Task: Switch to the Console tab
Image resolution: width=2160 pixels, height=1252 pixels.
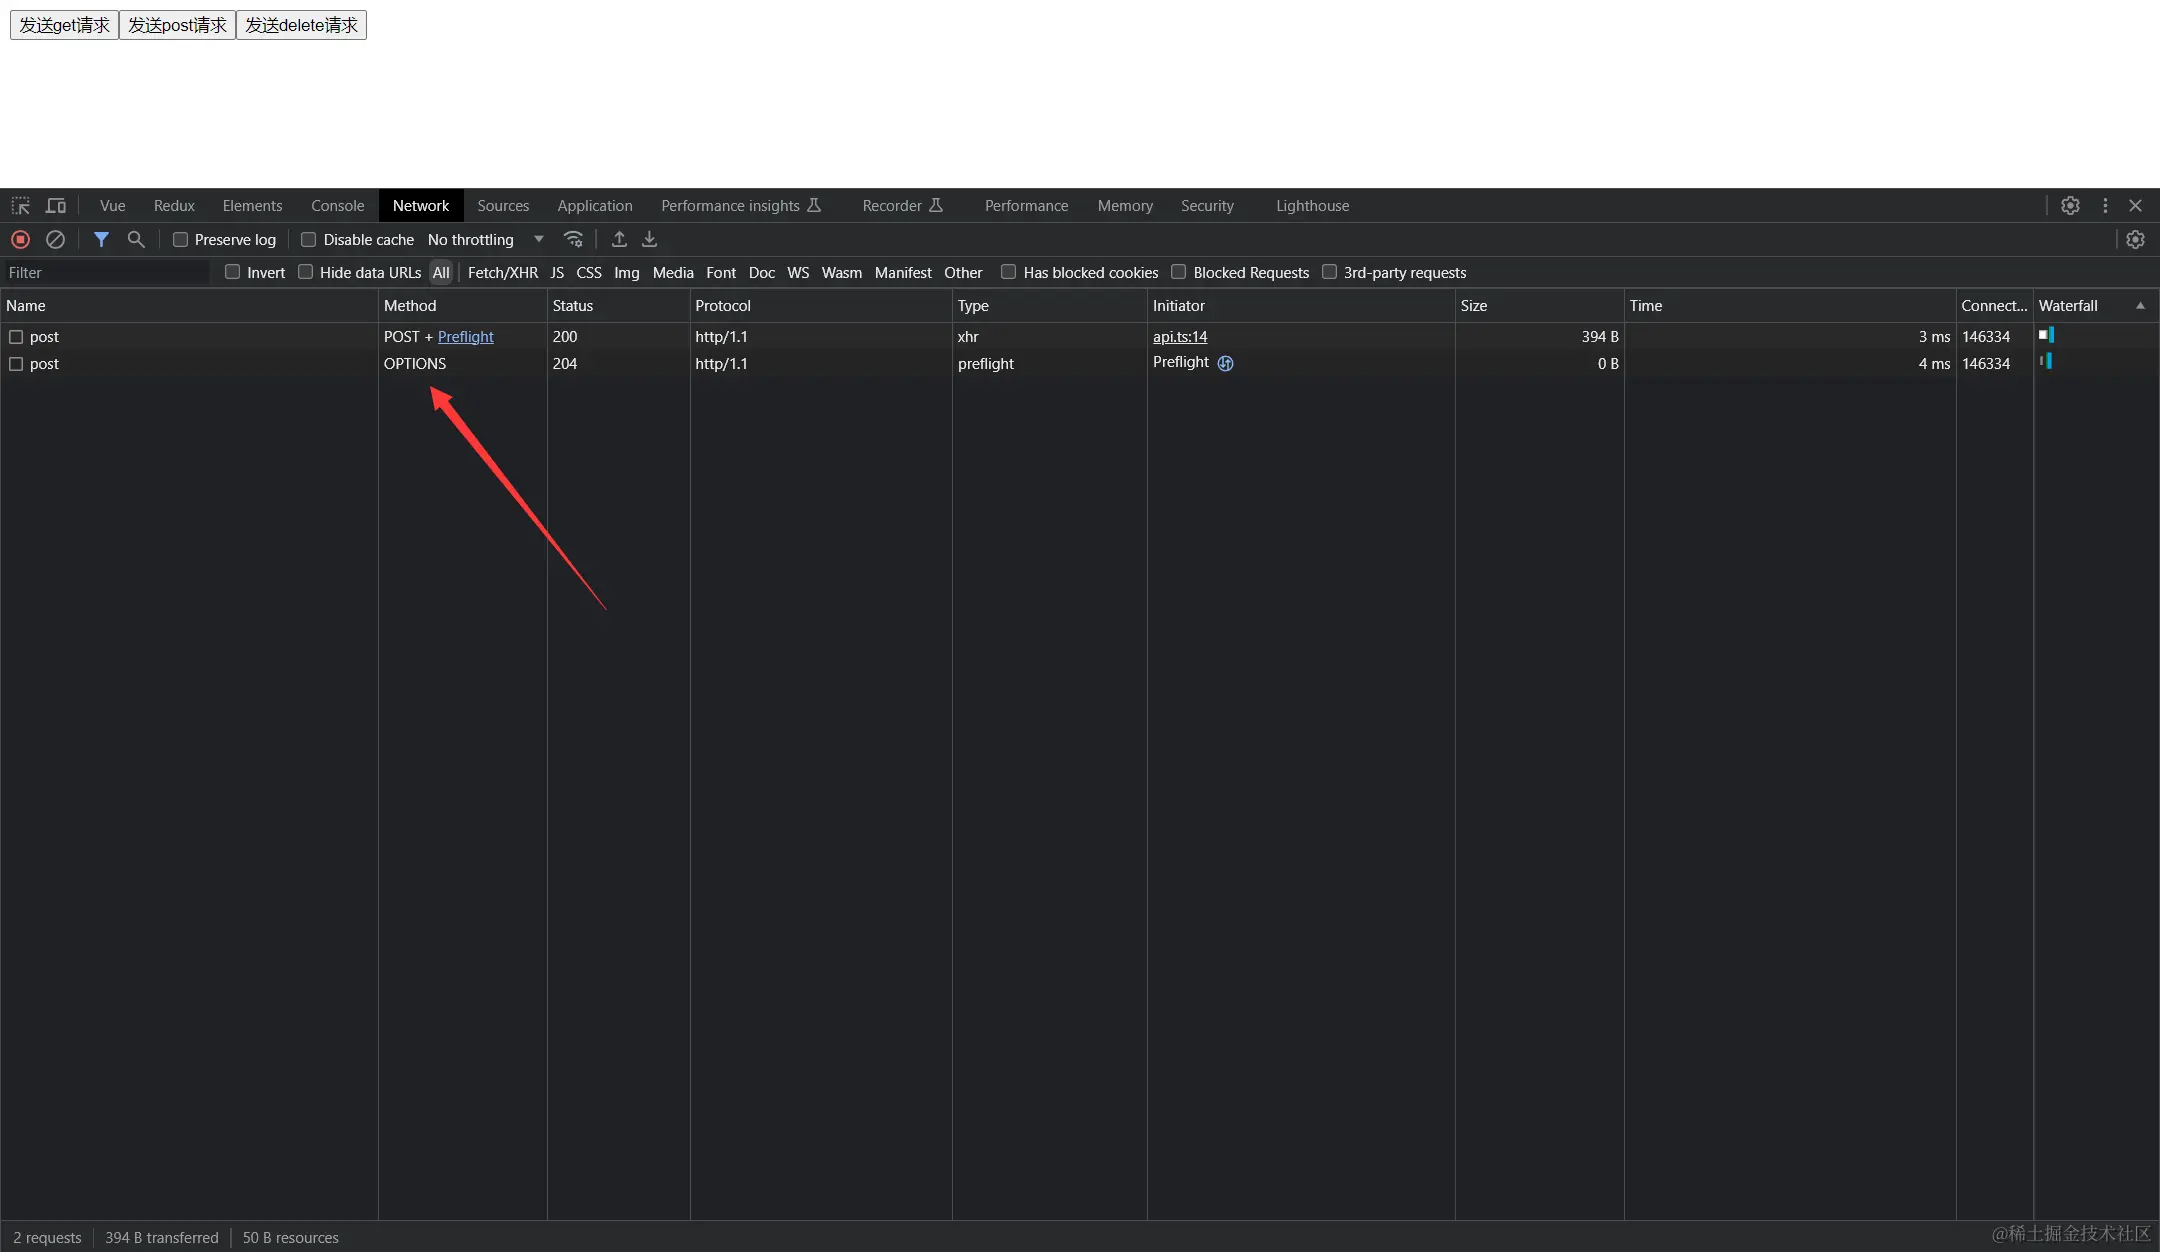Action: 337,206
